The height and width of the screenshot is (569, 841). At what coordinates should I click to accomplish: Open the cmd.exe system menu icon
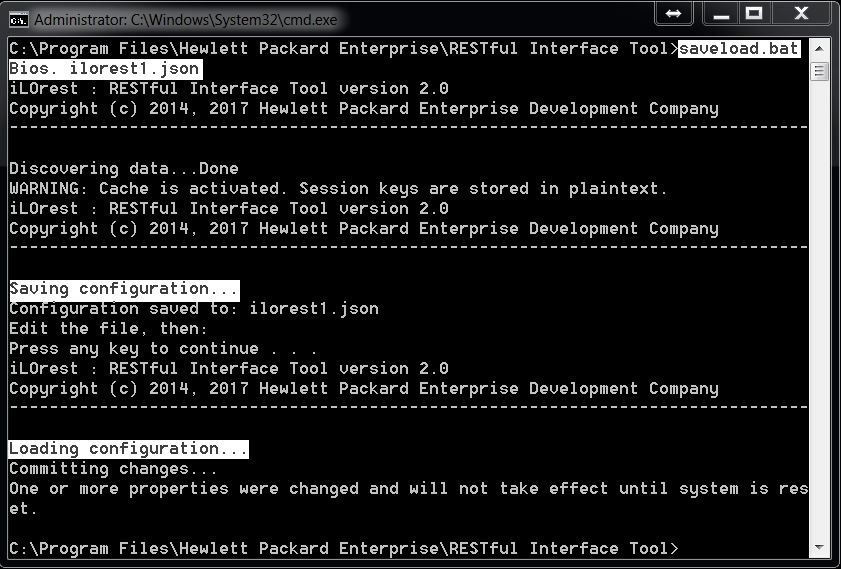tap(19, 20)
